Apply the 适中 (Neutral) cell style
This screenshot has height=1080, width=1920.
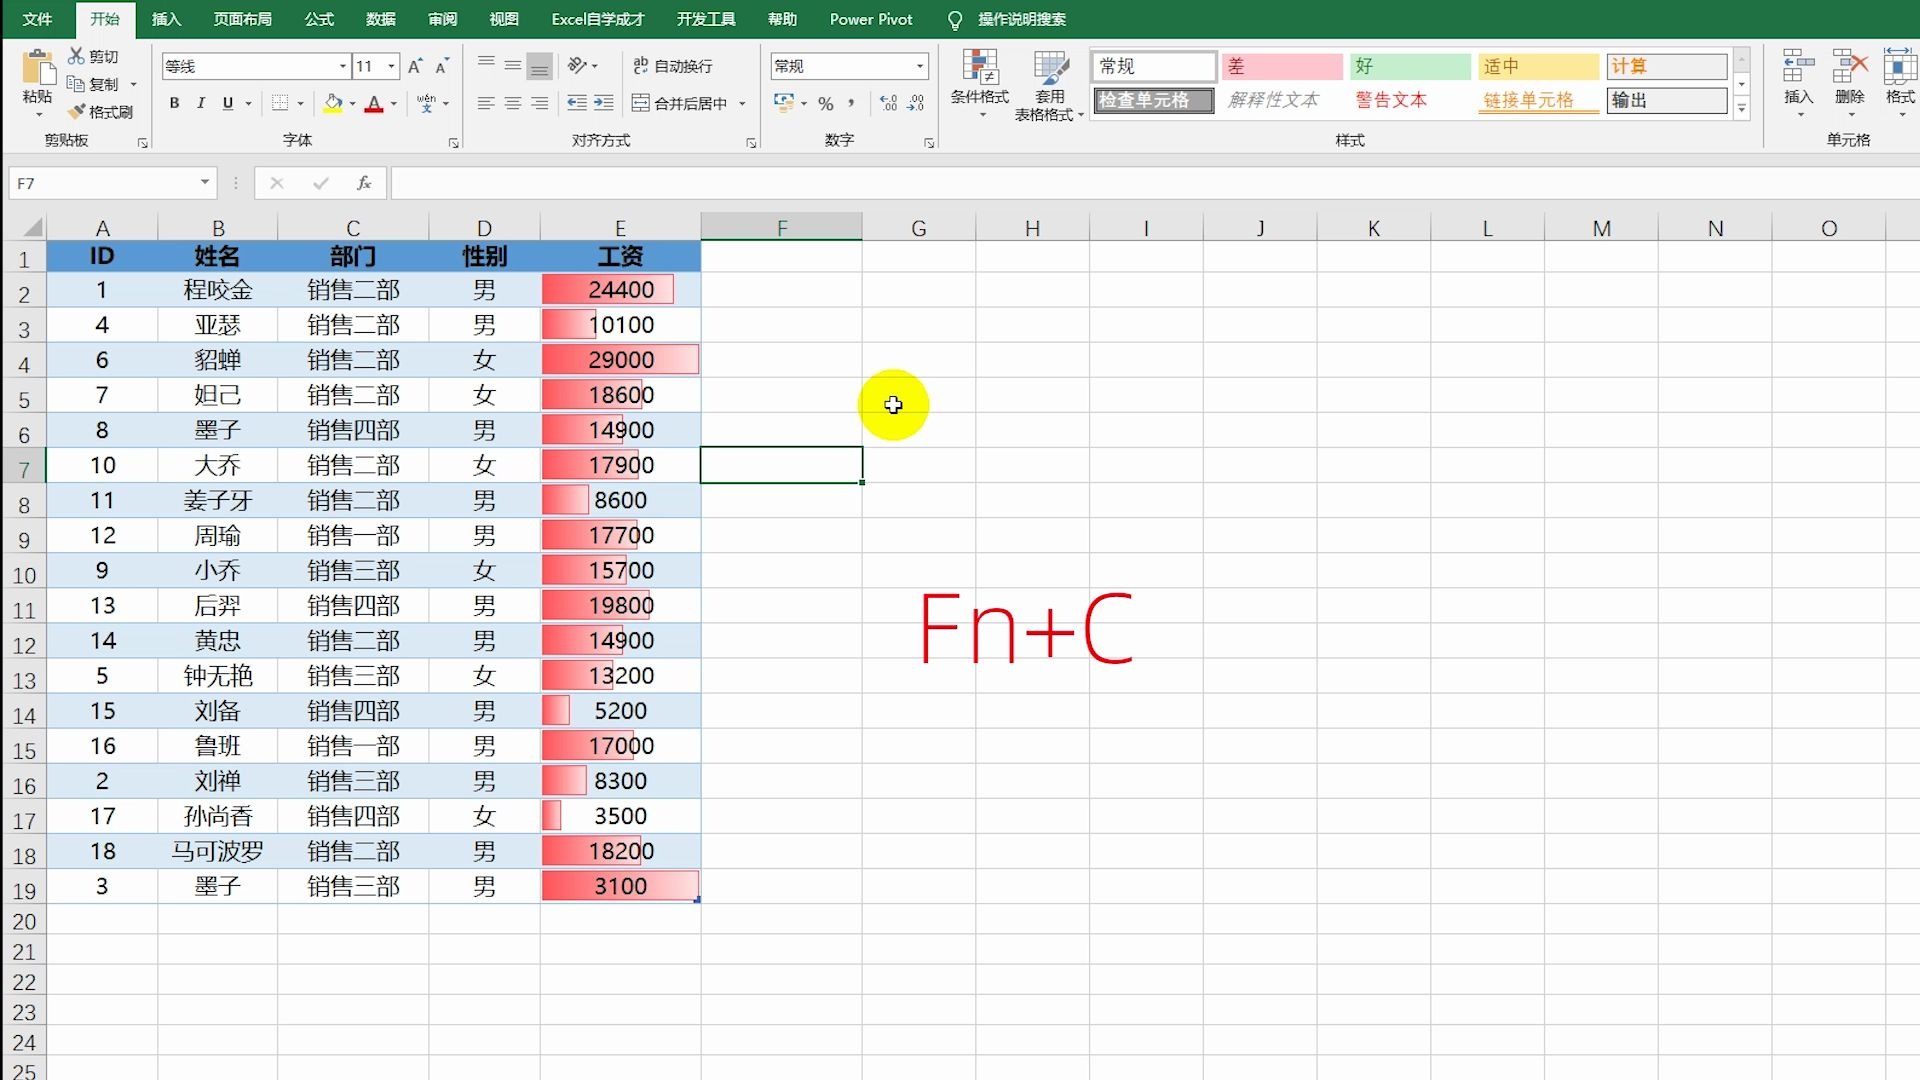click(x=1538, y=66)
